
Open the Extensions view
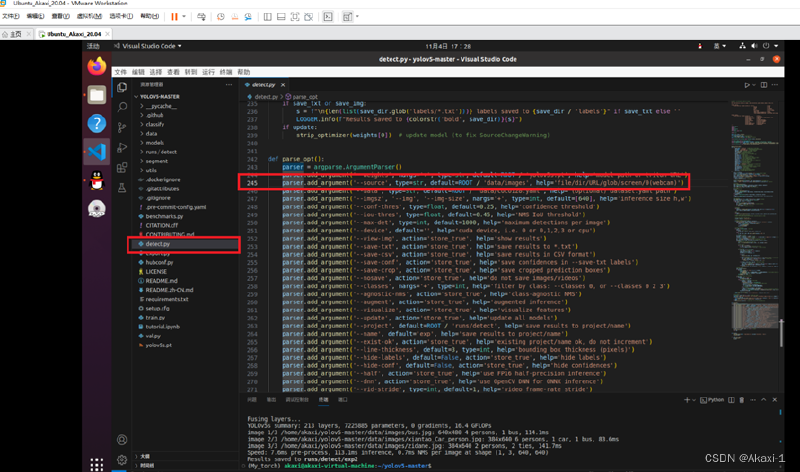(122, 167)
